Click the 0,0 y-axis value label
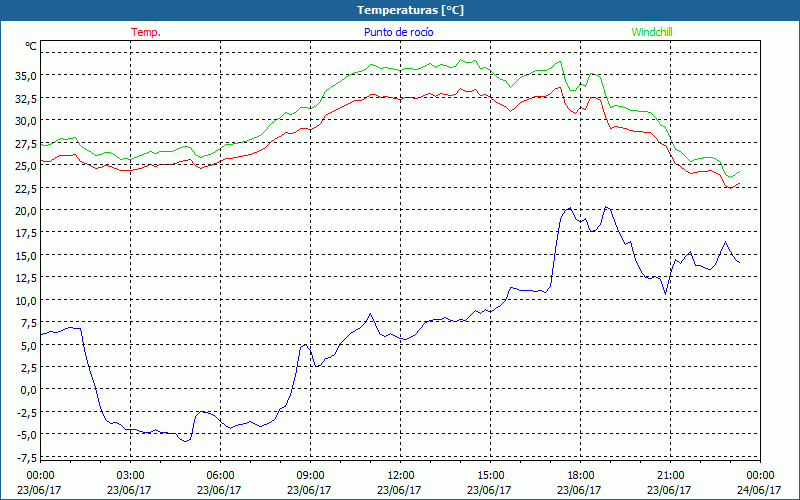This screenshot has width=800, height=500. pyautogui.click(x=28, y=391)
